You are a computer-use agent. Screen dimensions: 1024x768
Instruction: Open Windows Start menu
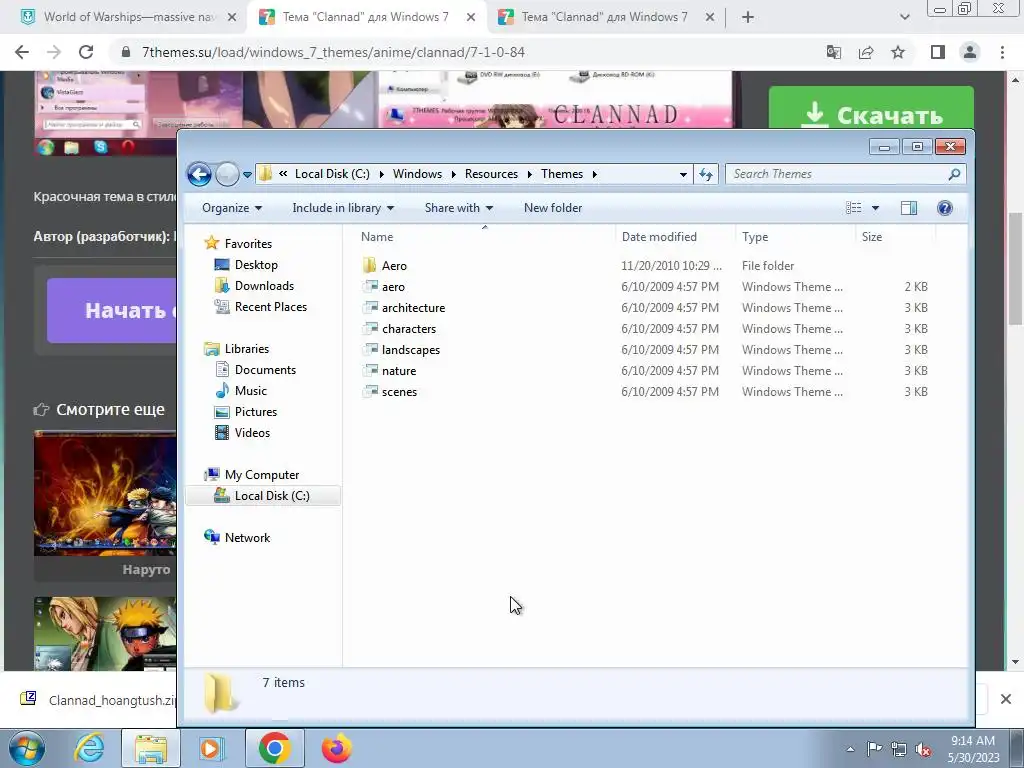(27, 748)
